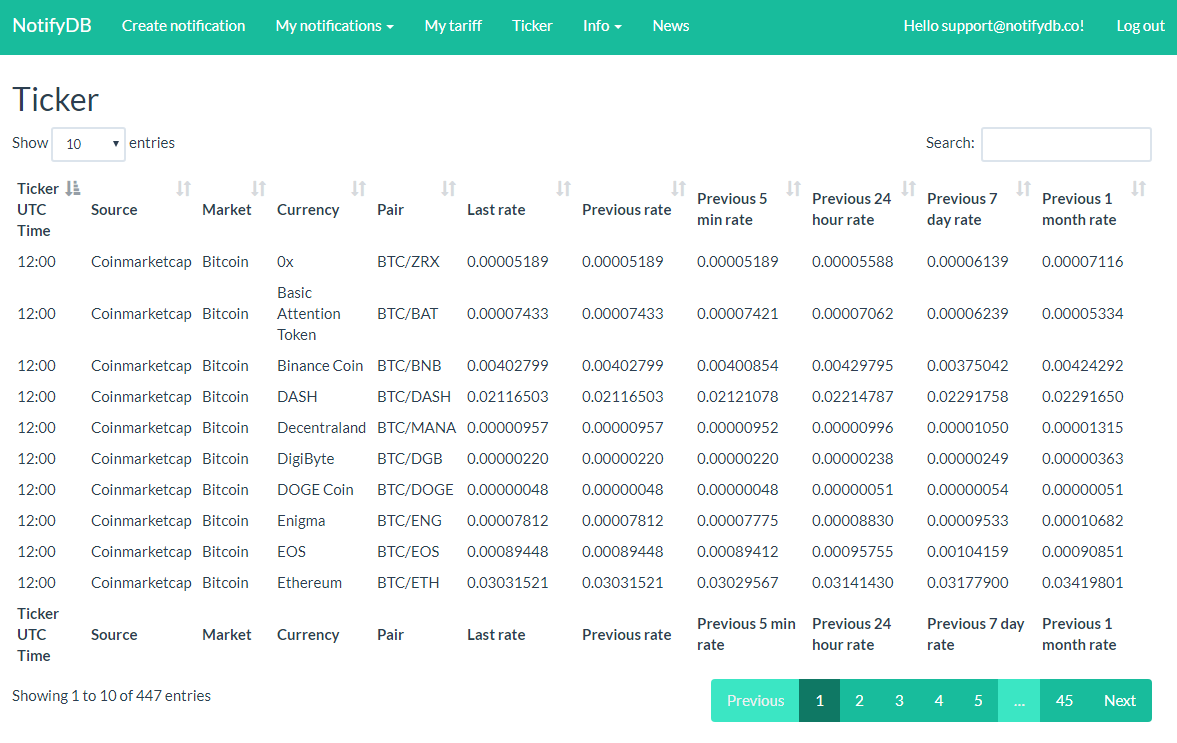Log out of NotifyDB
1177x743 pixels.
click(1140, 25)
